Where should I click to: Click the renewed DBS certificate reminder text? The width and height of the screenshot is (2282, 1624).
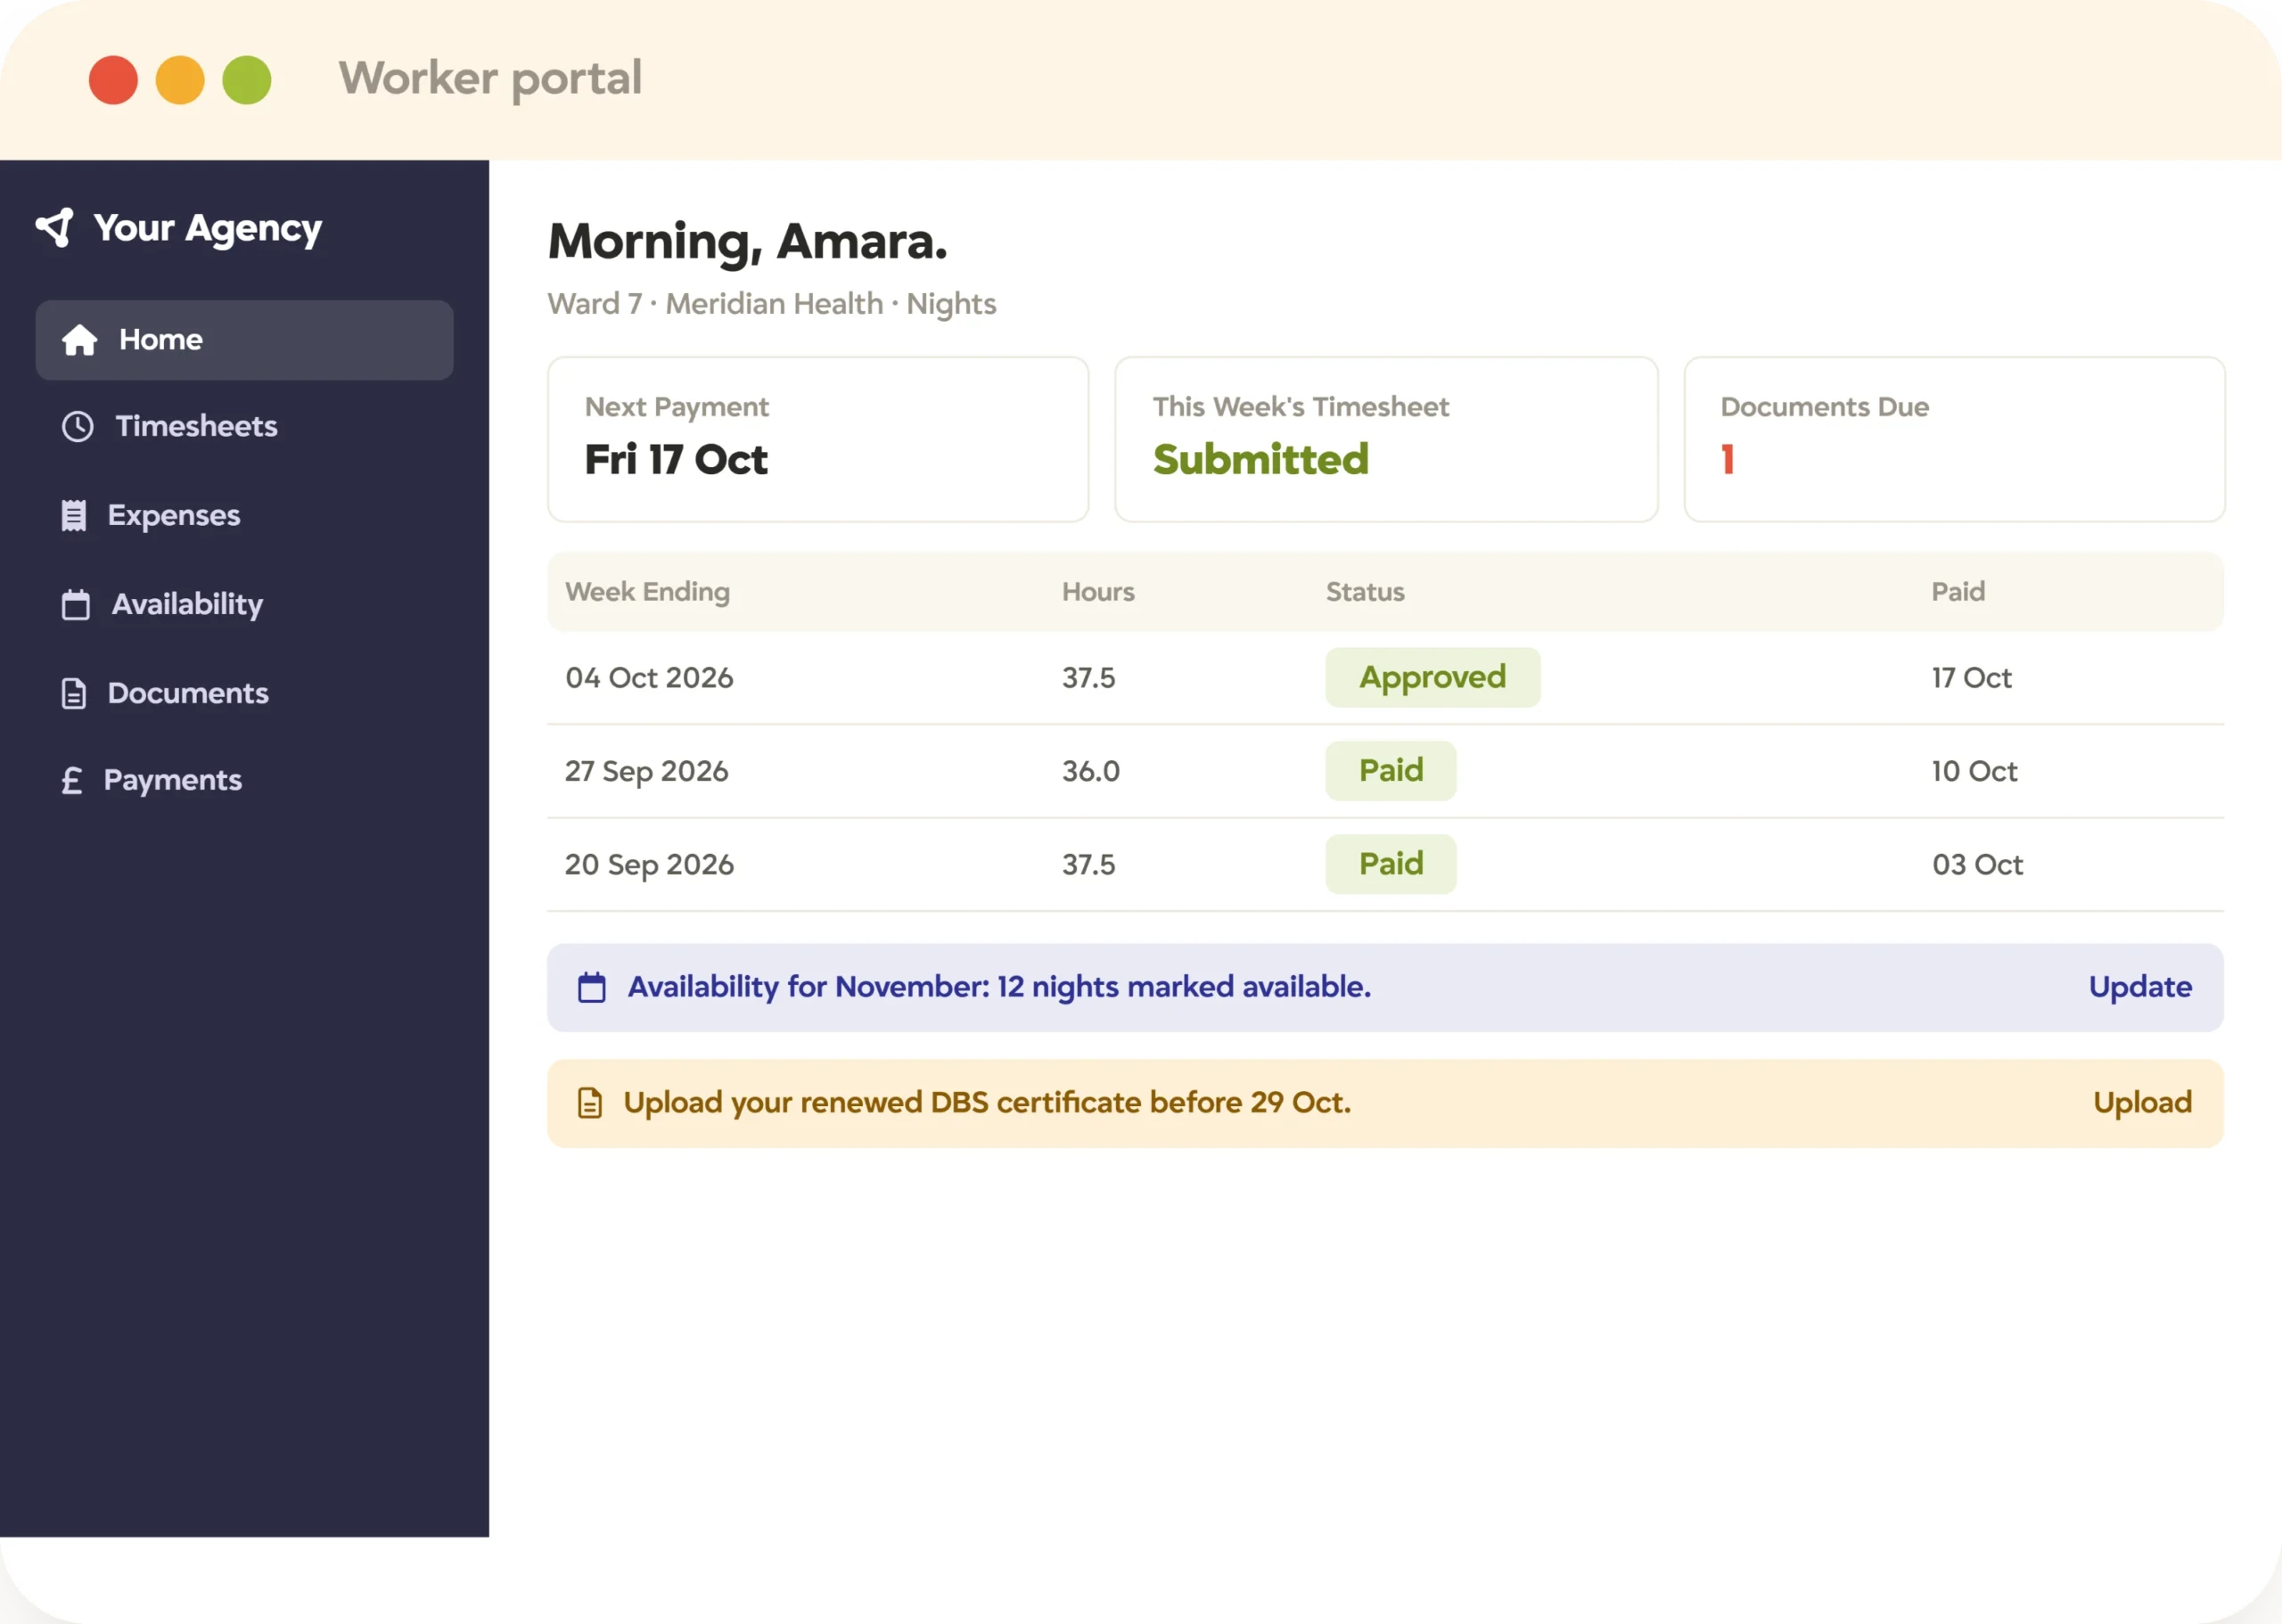987,1103
